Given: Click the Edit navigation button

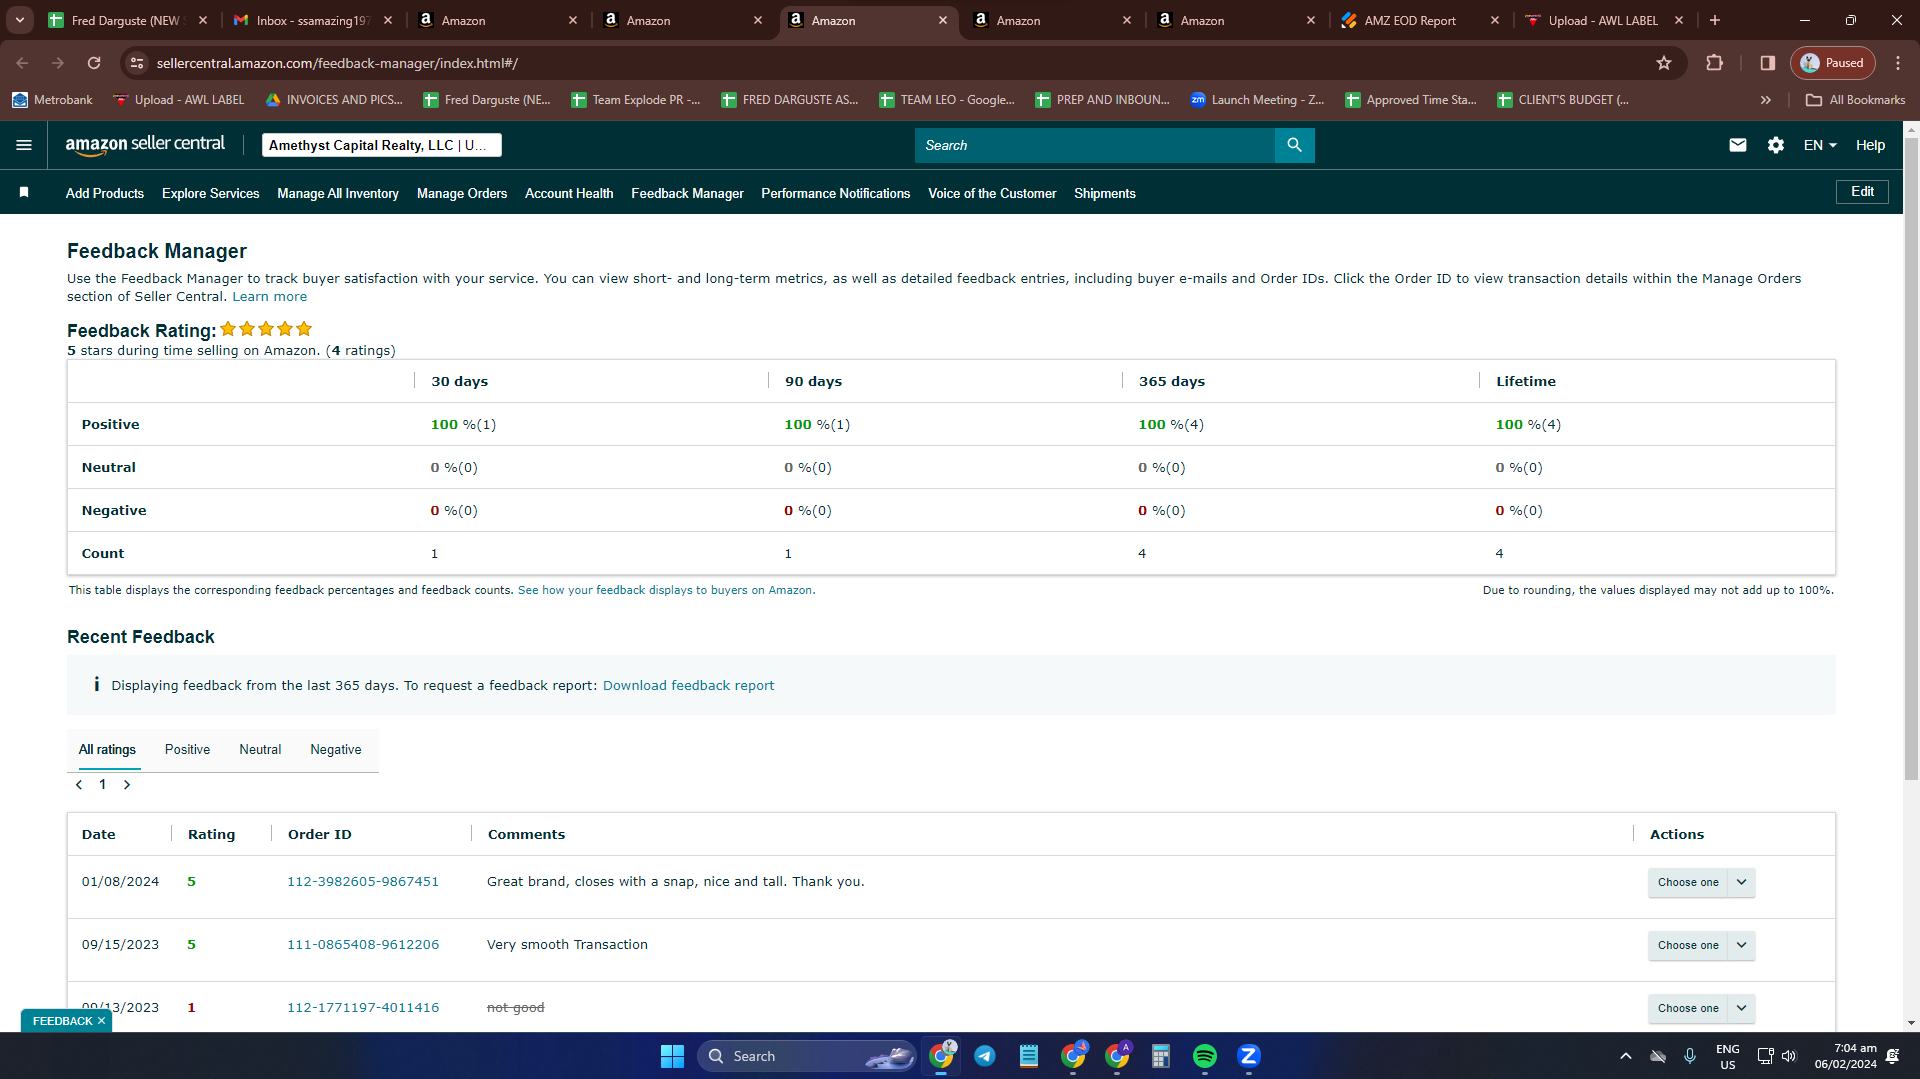Looking at the screenshot, I should [x=1862, y=192].
